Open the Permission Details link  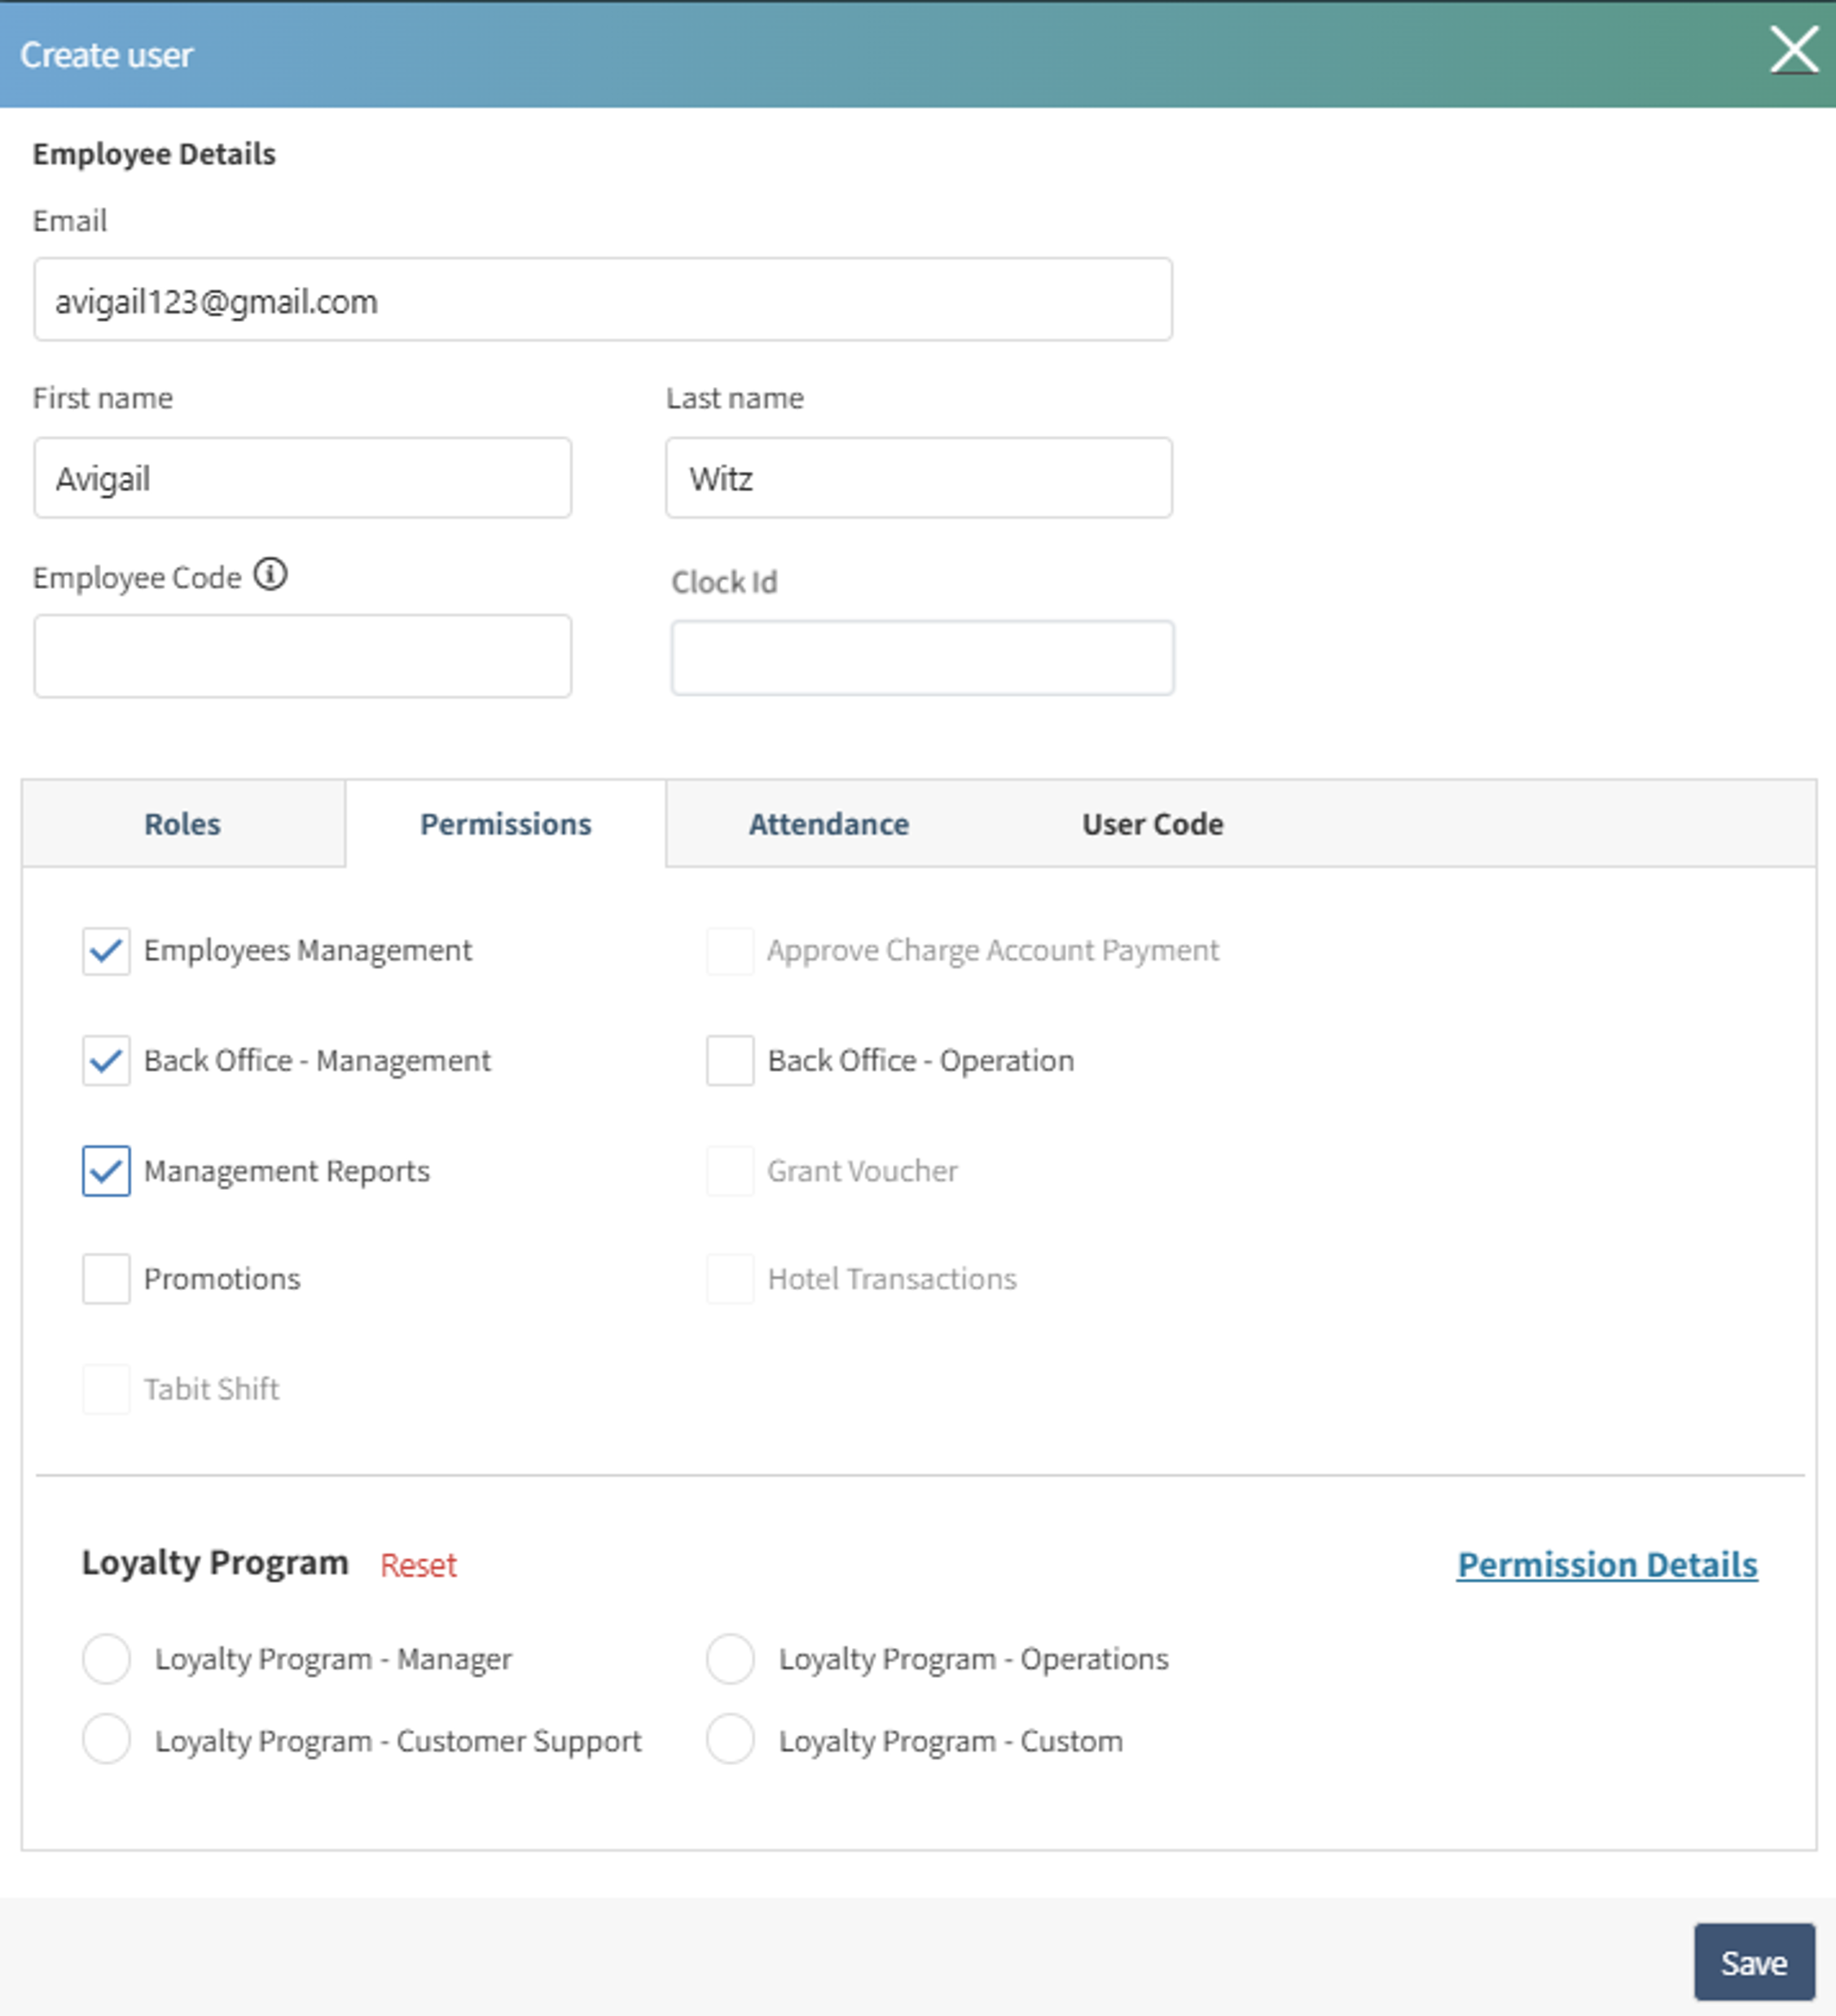pyautogui.click(x=1606, y=1565)
